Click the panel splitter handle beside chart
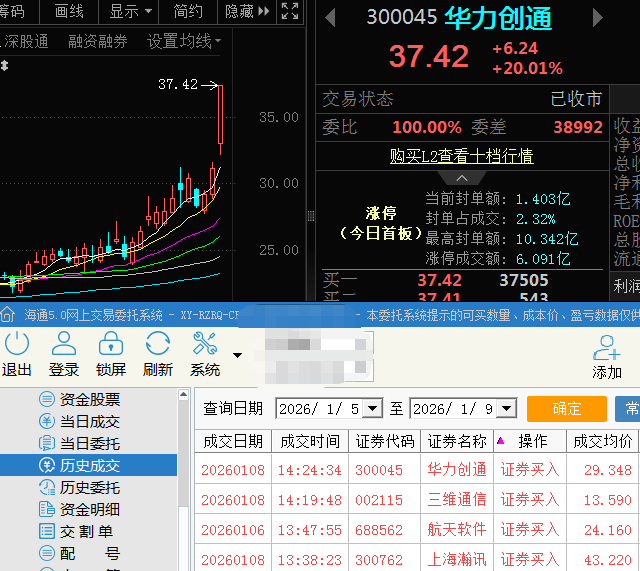 point(311,216)
